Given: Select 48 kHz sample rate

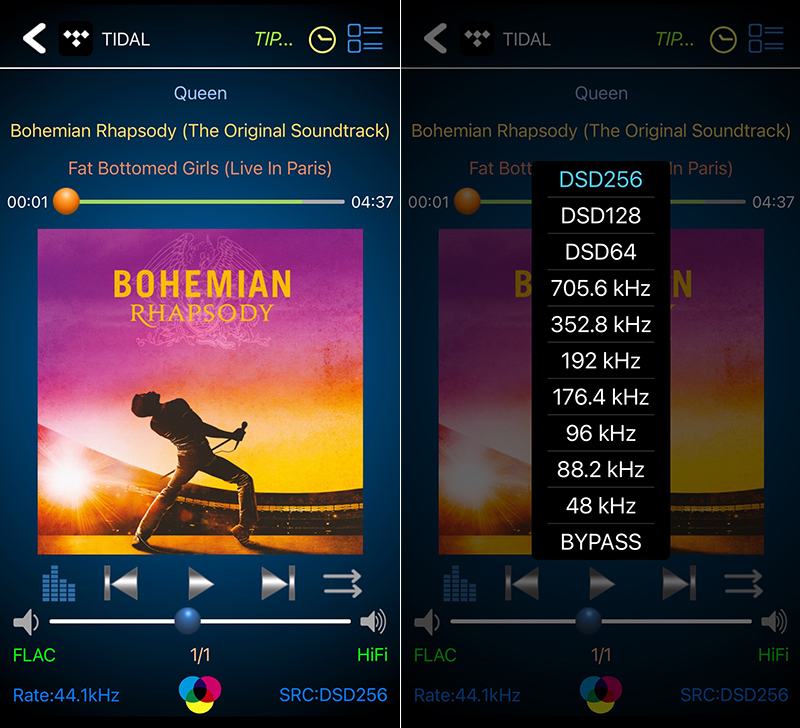Looking at the screenshot, I should tap(601, 506).
